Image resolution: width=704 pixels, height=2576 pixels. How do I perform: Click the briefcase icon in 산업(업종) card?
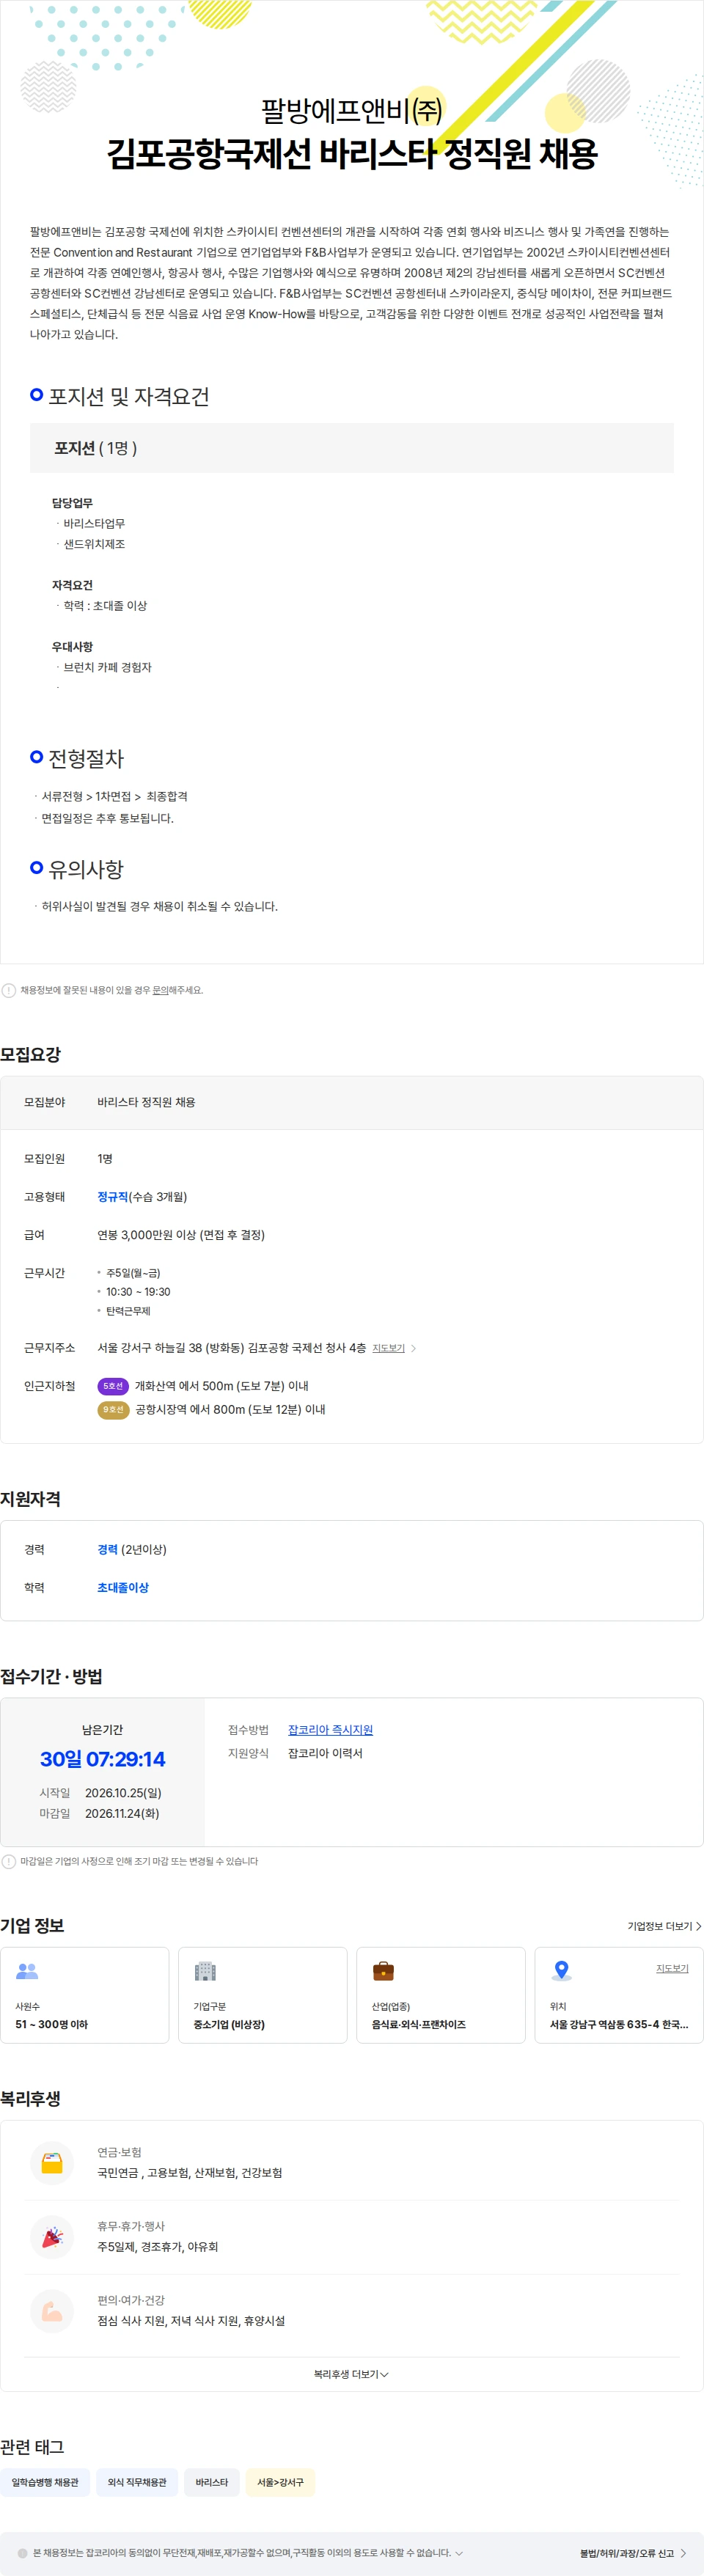click(383, 1970)
